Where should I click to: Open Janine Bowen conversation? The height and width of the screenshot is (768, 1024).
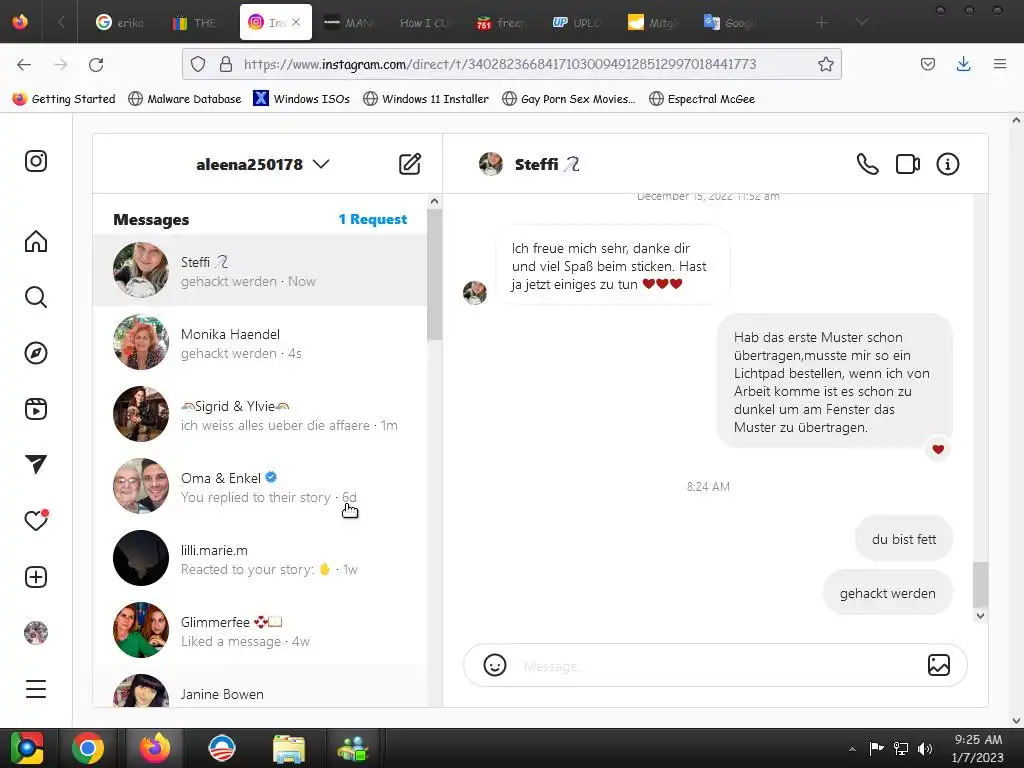tap(260, 688)
